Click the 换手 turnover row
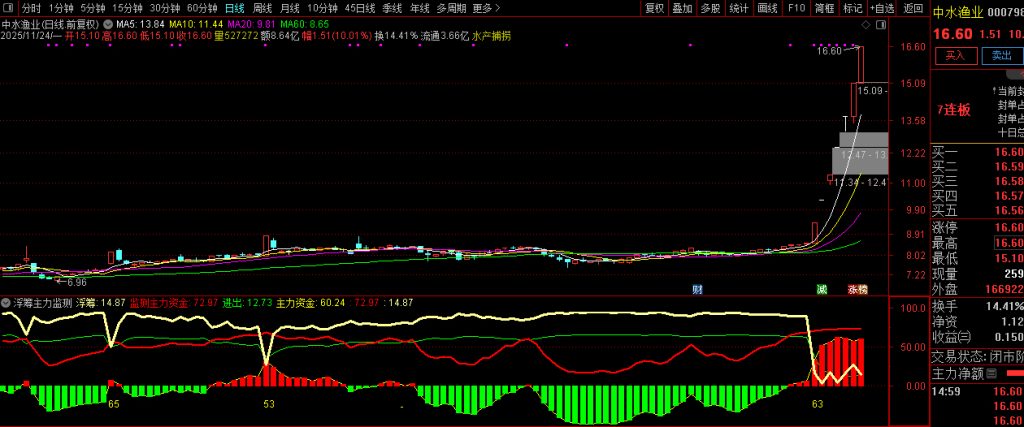This screenshot has height=427, width=1024. pos(978,306)
